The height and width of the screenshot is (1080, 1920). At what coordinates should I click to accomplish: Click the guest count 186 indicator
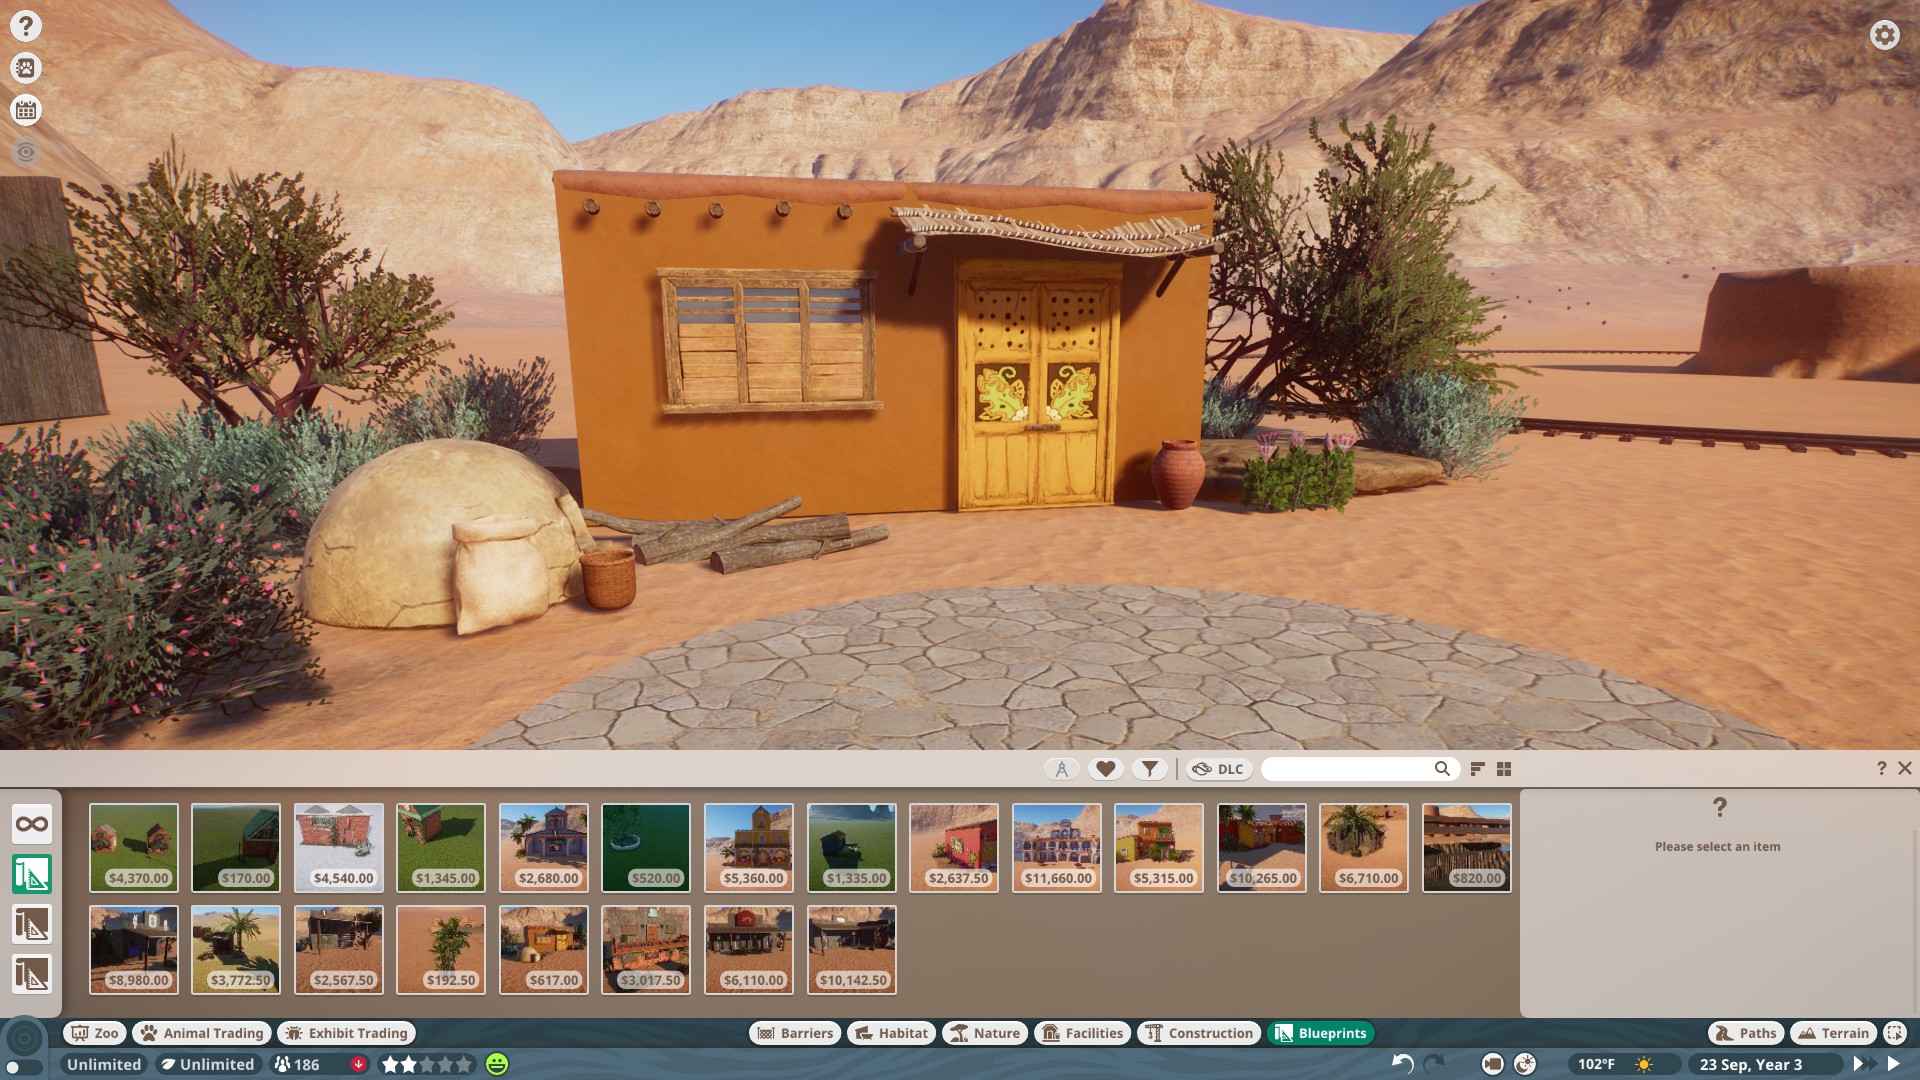[x=298, y=1064]
